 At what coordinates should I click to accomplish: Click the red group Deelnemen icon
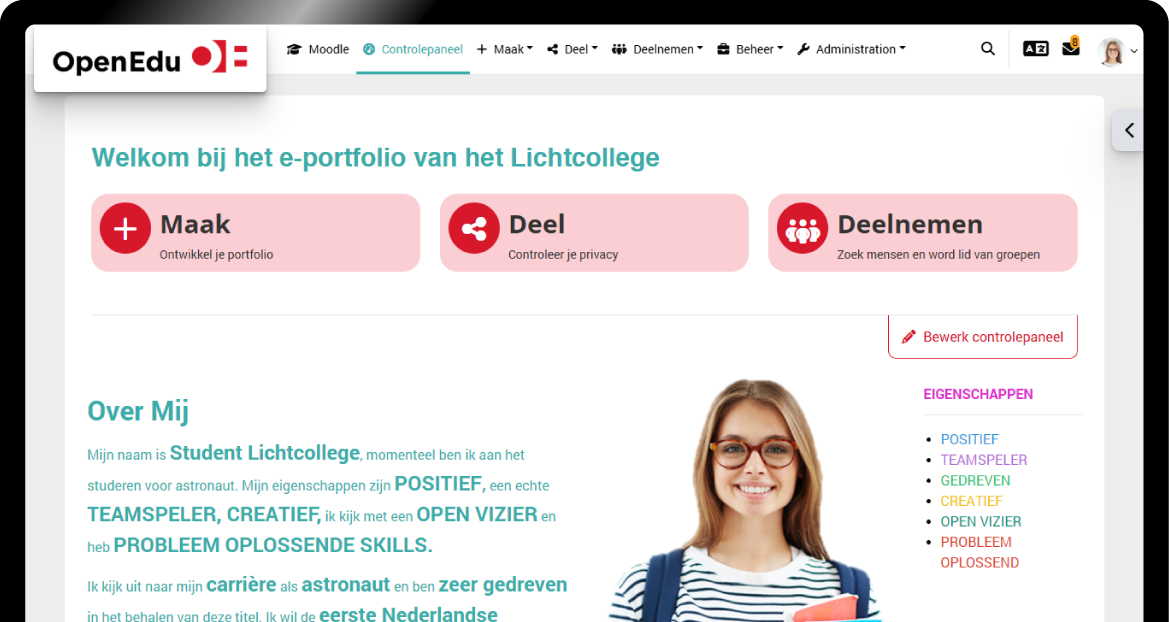pos(802,228)
